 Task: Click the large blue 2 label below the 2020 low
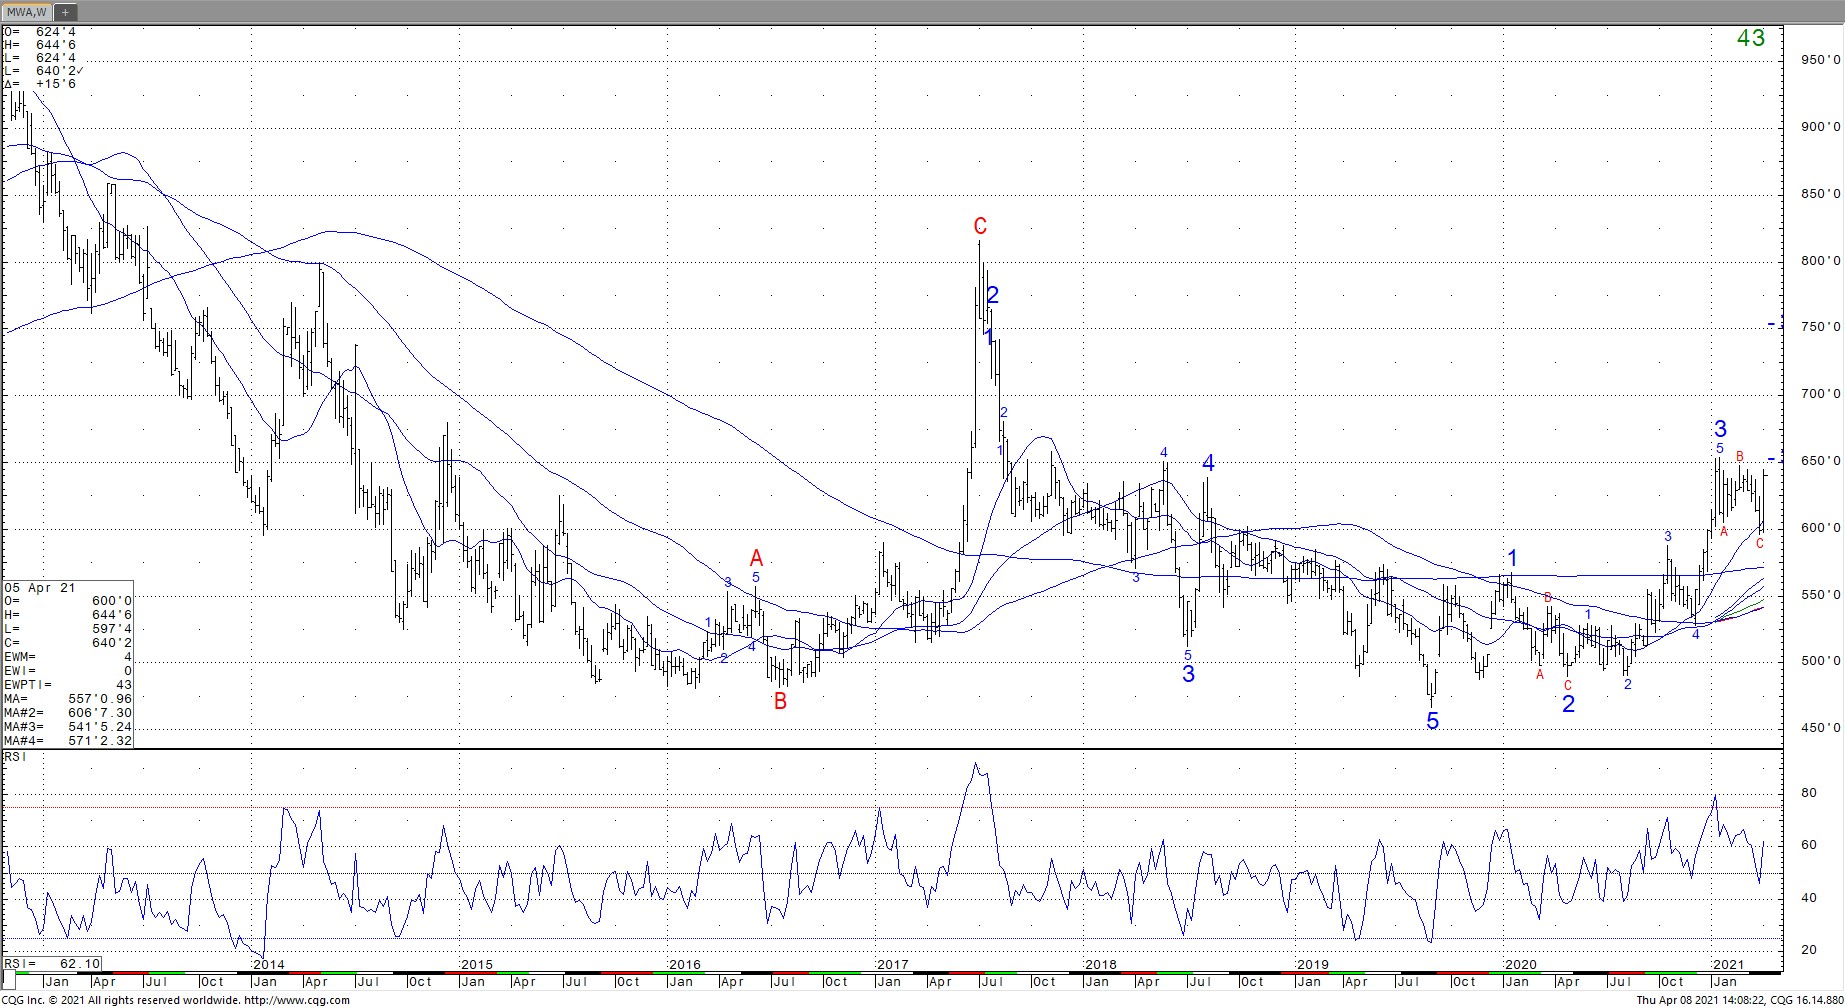click(1568, 704)
